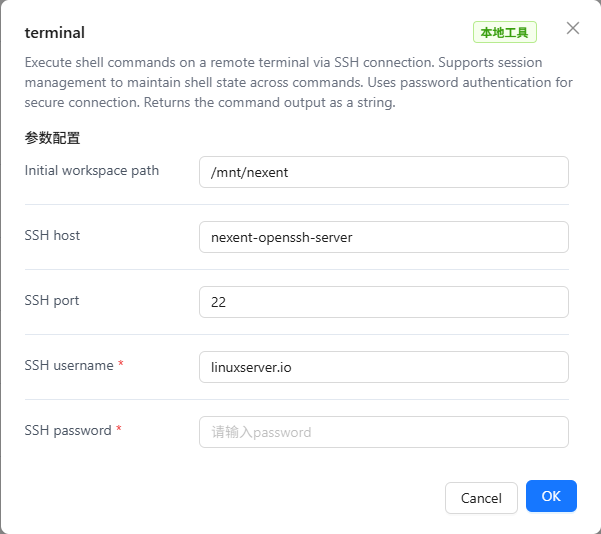The width and height of the screenshot is (601, 534).
Task: Focus the Initial workspace path field
Action: tap(384, 172)
